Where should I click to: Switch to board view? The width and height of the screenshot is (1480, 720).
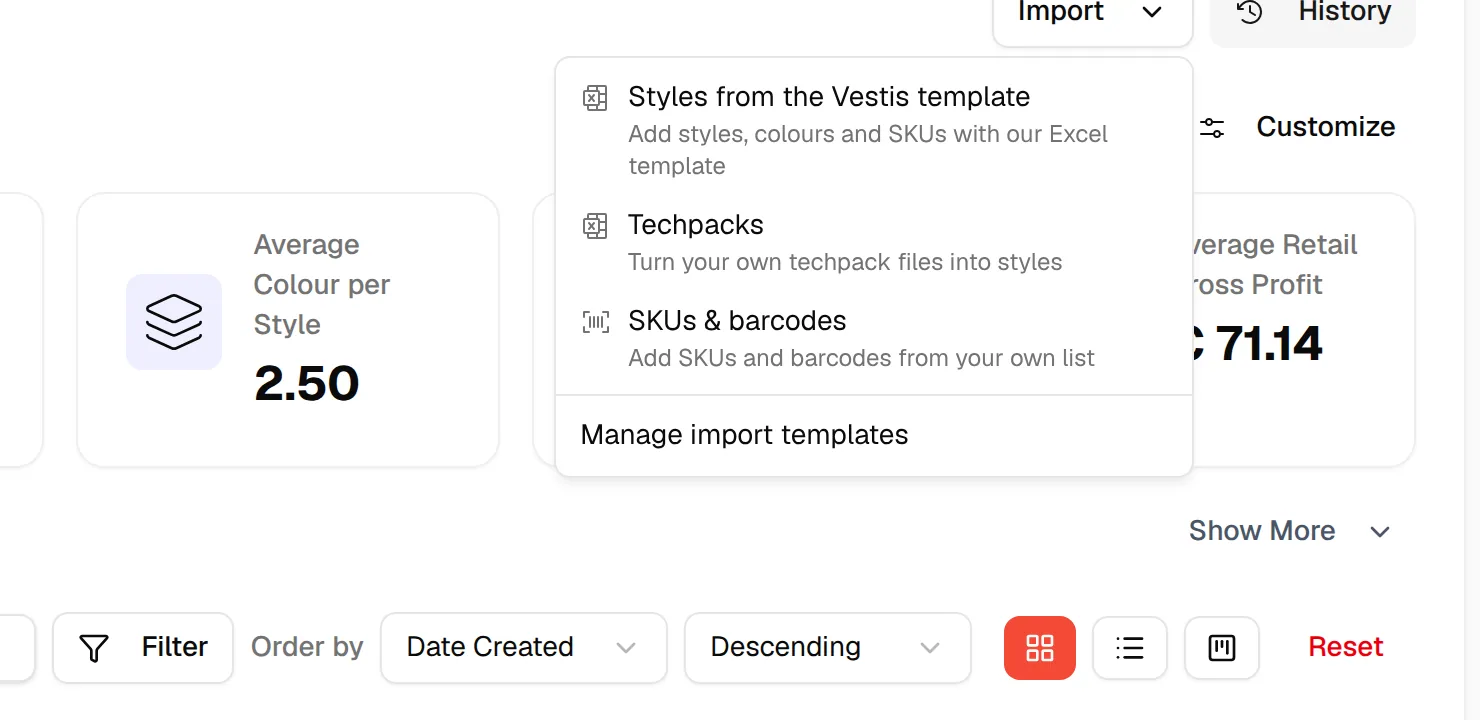pyautogui.click(x=1222, y=648)
